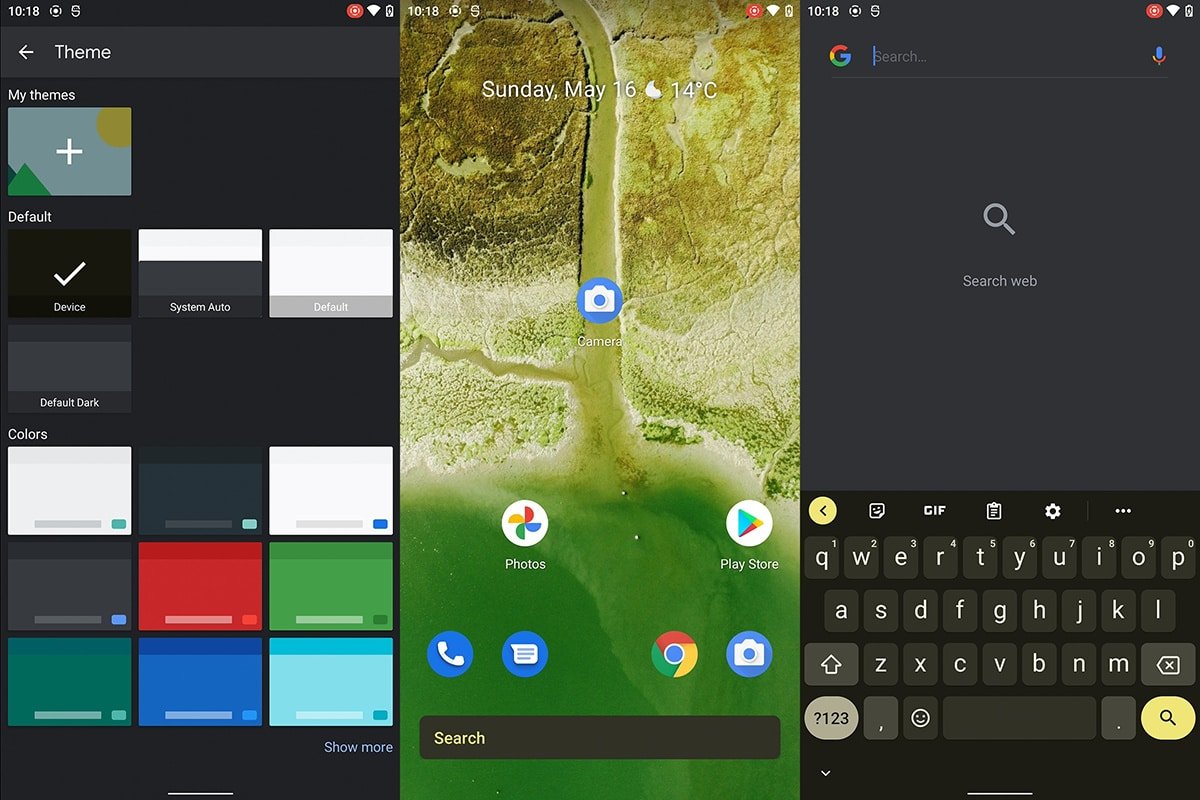Tap Search web in the browser screen

[999, 280]
